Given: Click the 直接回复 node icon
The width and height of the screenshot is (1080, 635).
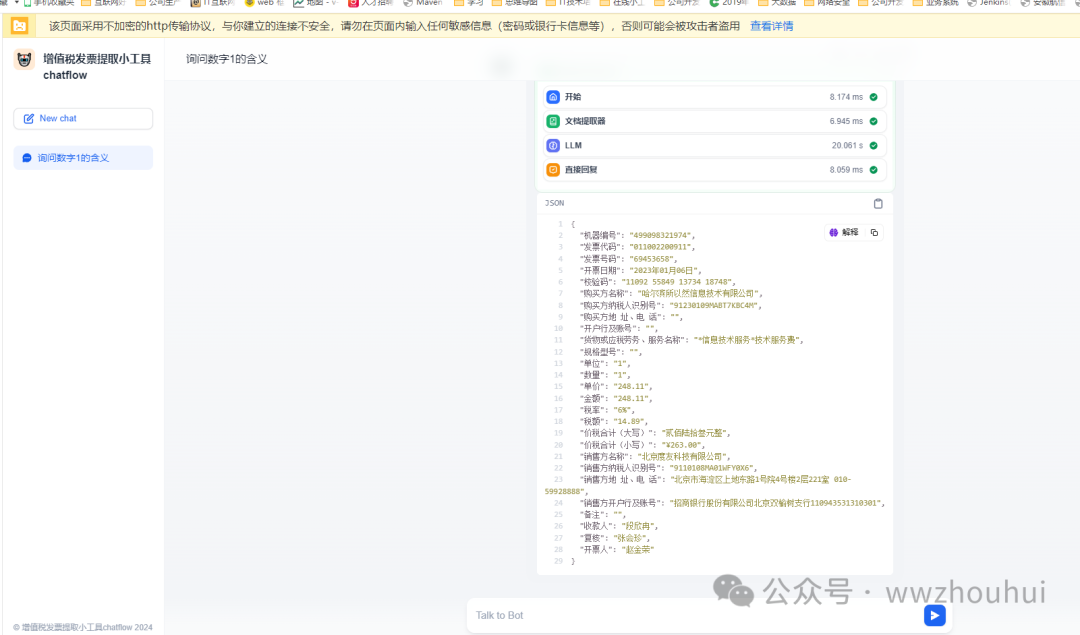Looking at the screenshot, I should 553,170.
